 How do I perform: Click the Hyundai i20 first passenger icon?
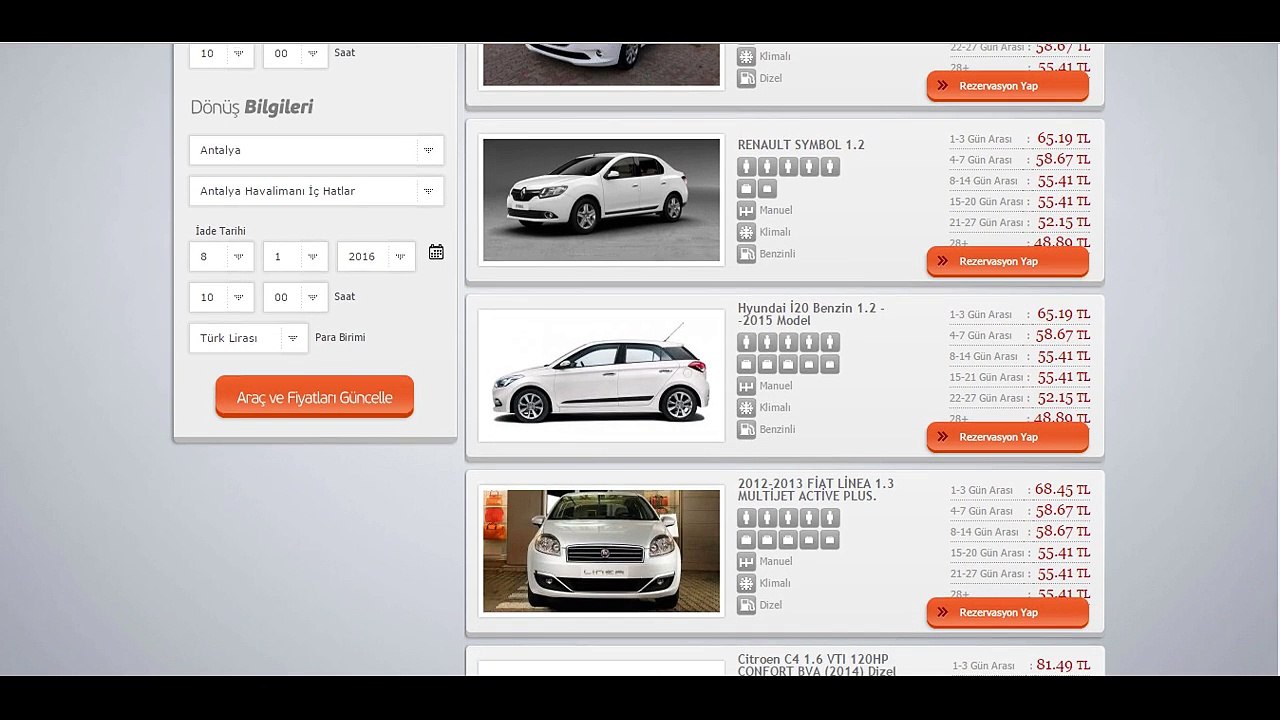tap(746, 342)
